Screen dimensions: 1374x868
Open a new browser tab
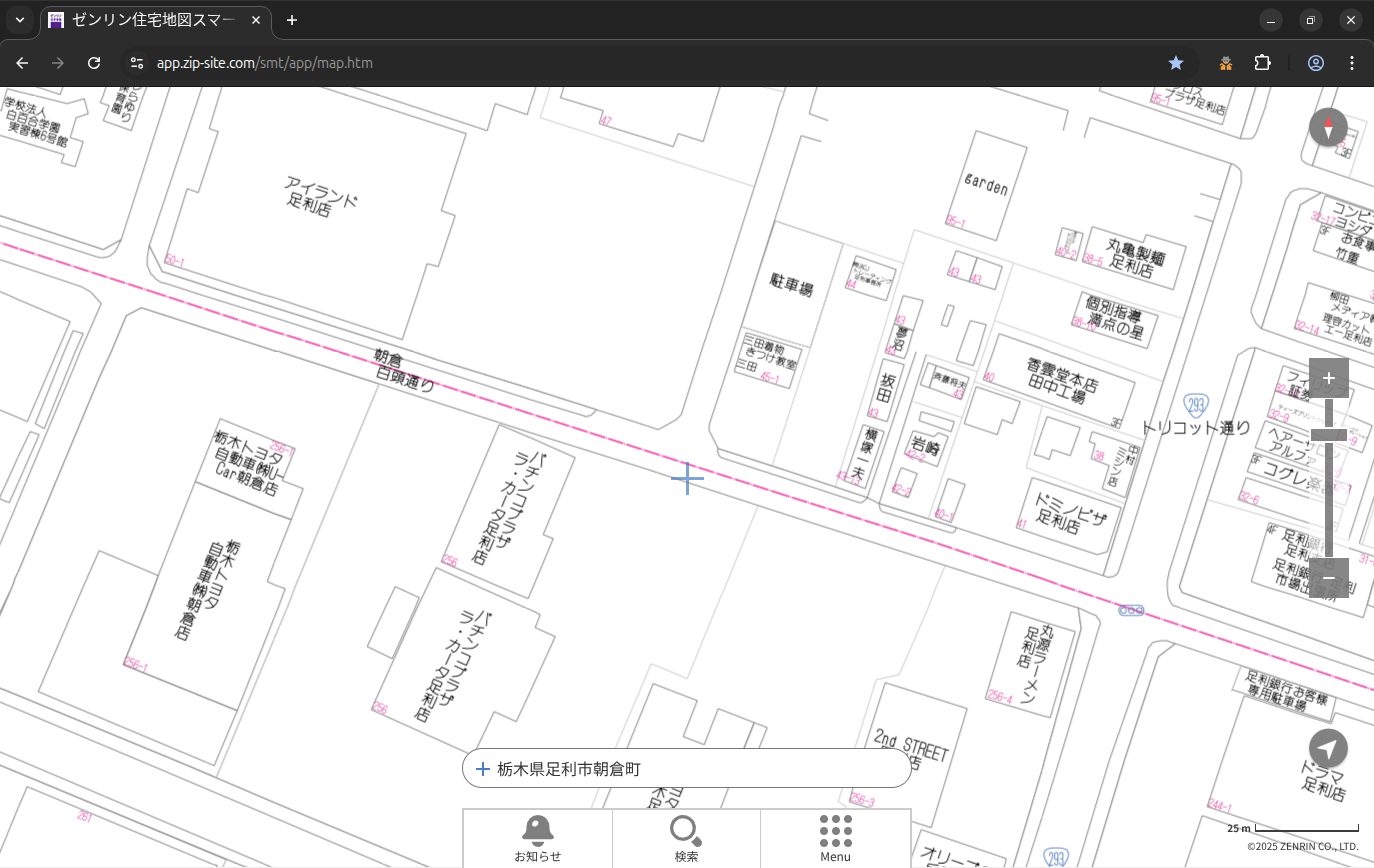pyautogui.click(x=292, y=20)
